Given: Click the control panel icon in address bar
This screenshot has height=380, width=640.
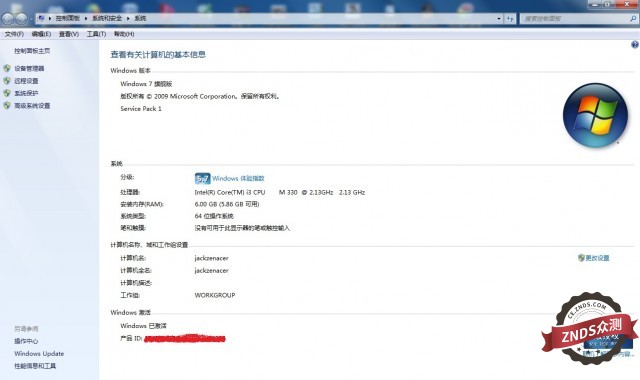Looking at the screenshot, I should point(41,18).
